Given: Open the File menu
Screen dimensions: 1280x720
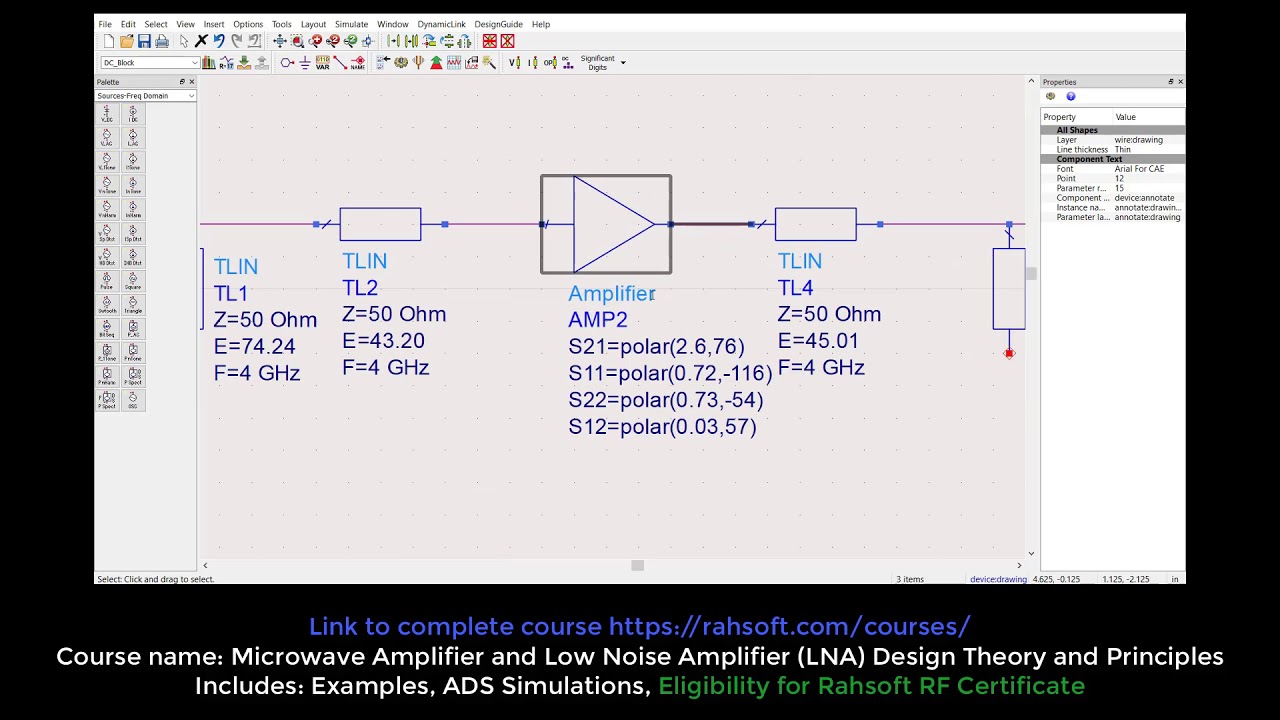Looking at the screenshot, I should (x=105, y=24).
